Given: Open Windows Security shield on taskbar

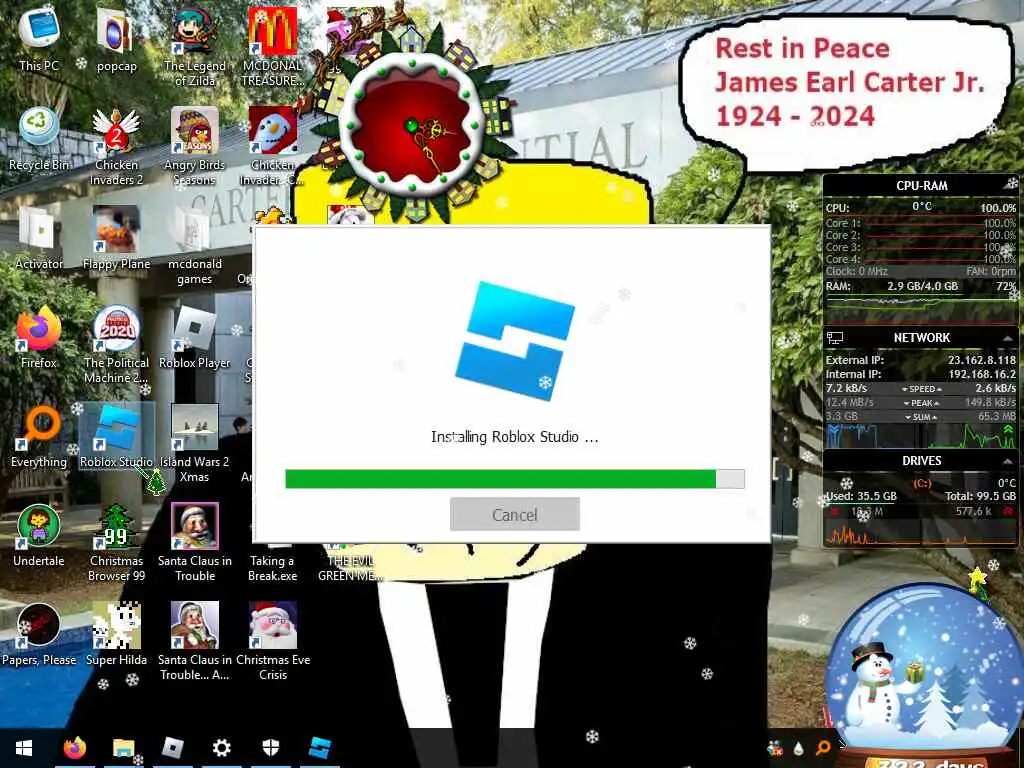Looking at the screenshot, I should point(270,748).
